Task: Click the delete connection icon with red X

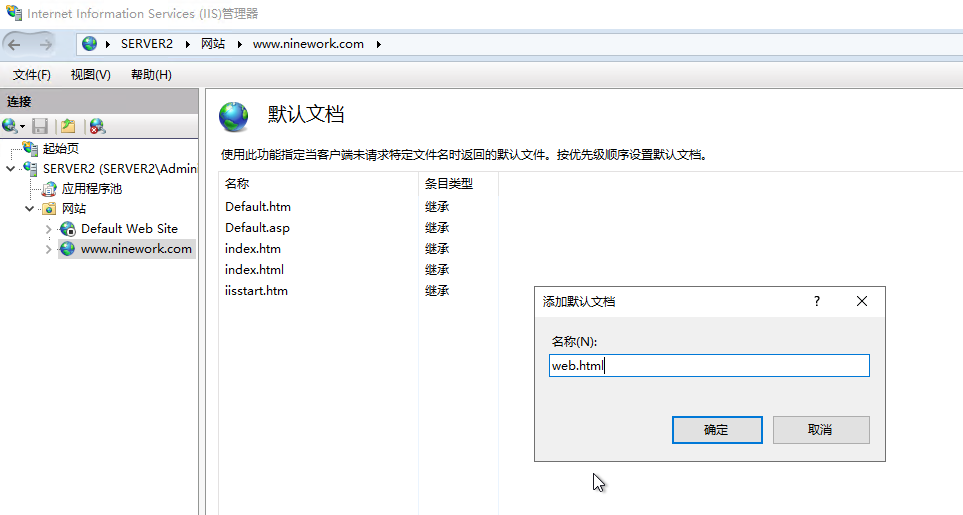Action: (x=97, y=126)
